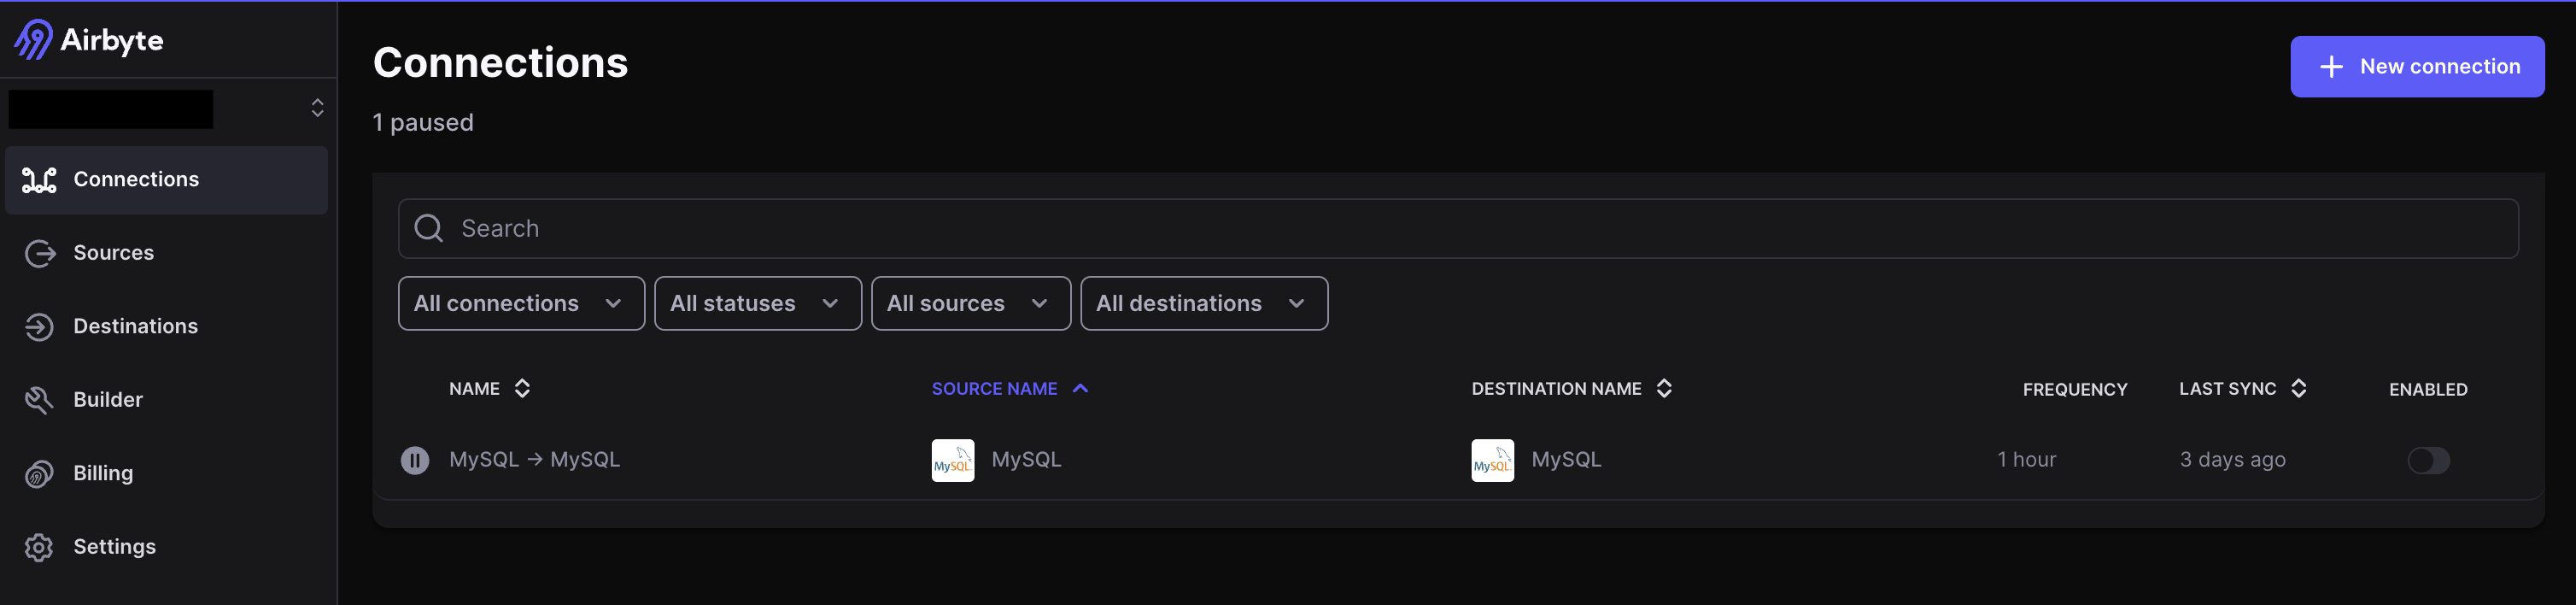Click the pause icon on the MySQL connection
Screen dimensions: 2576x605
click(x=415, y=460)
